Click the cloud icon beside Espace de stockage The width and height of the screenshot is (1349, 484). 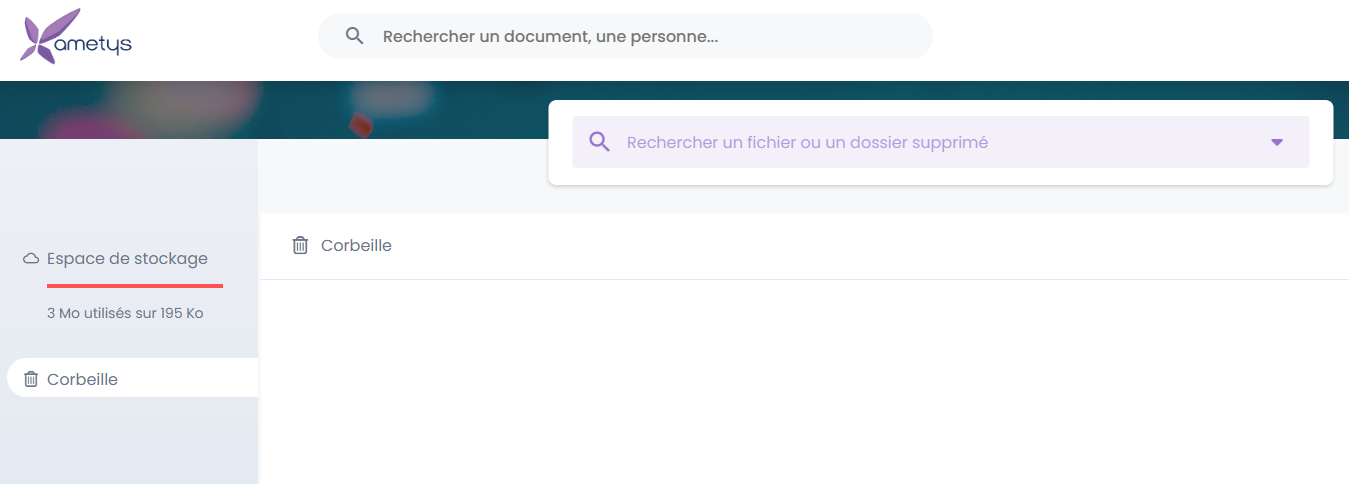coord(31,259)
